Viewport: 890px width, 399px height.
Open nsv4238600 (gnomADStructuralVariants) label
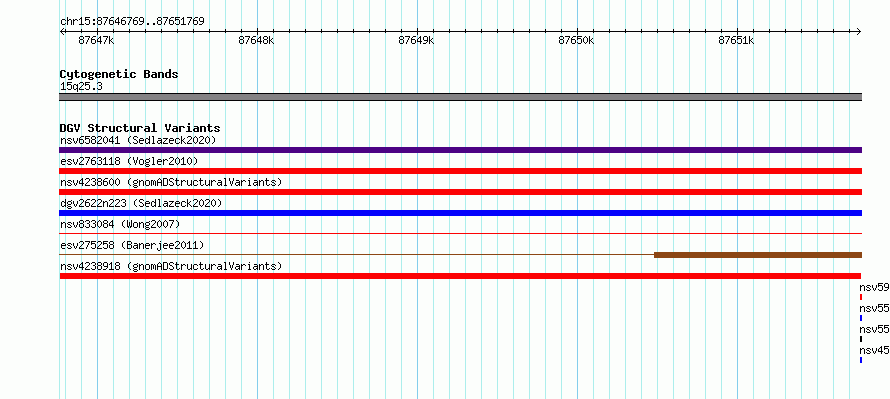tap(171, 182)
